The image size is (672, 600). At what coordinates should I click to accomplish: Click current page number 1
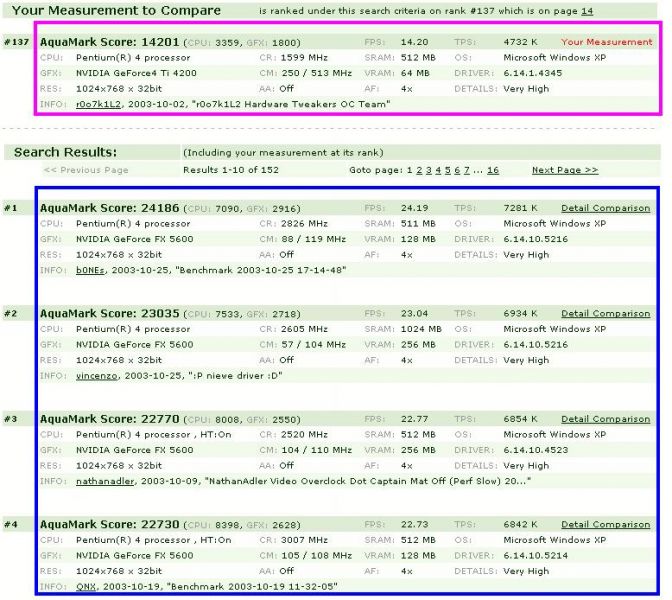point(410,170)
